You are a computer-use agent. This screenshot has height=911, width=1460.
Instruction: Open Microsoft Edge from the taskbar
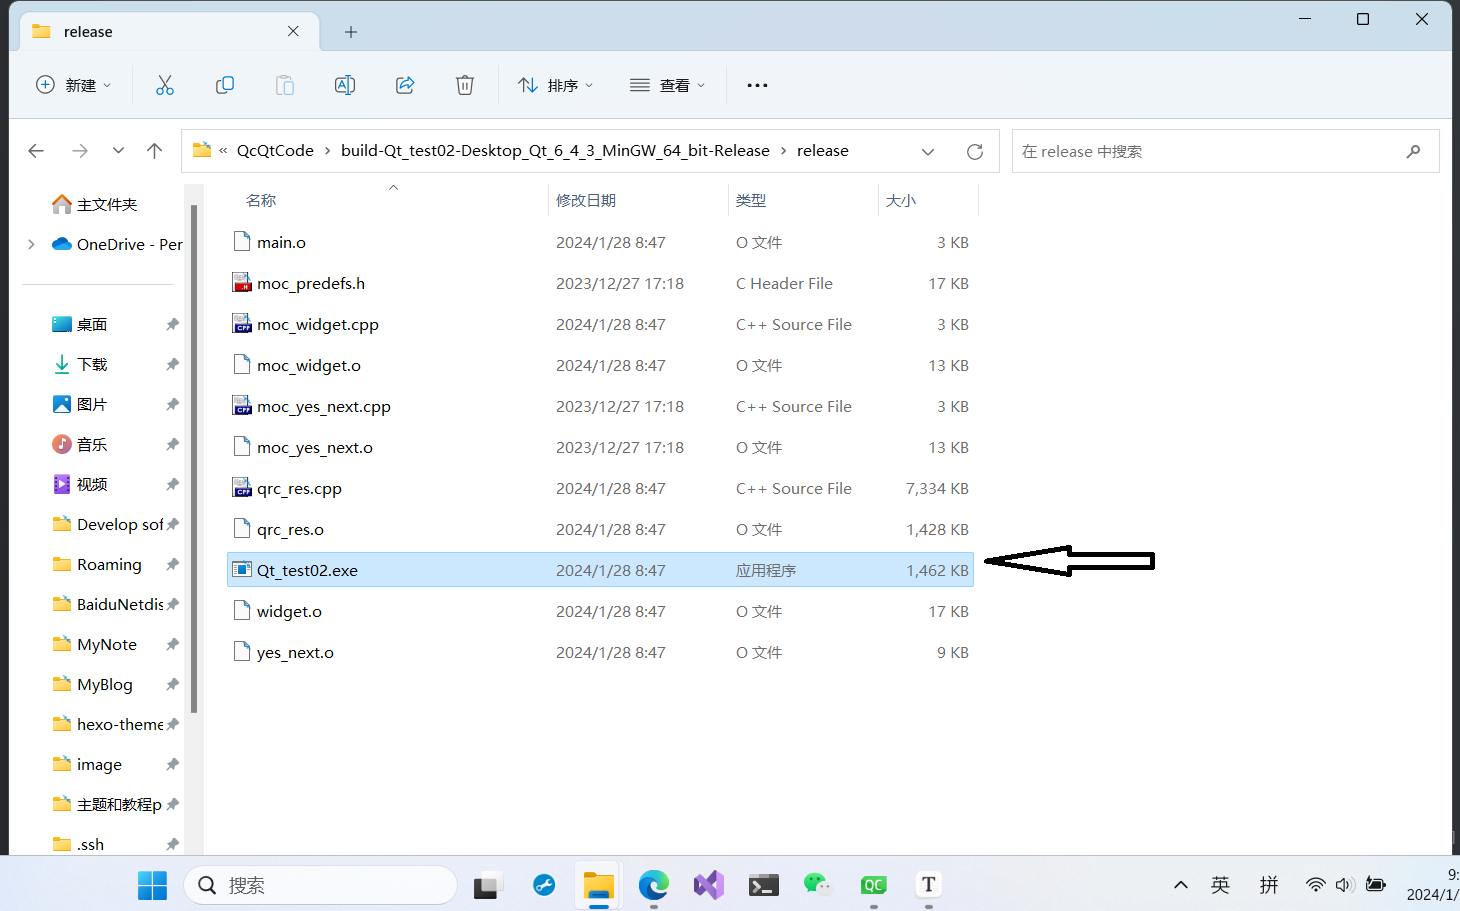click(654, 885)
